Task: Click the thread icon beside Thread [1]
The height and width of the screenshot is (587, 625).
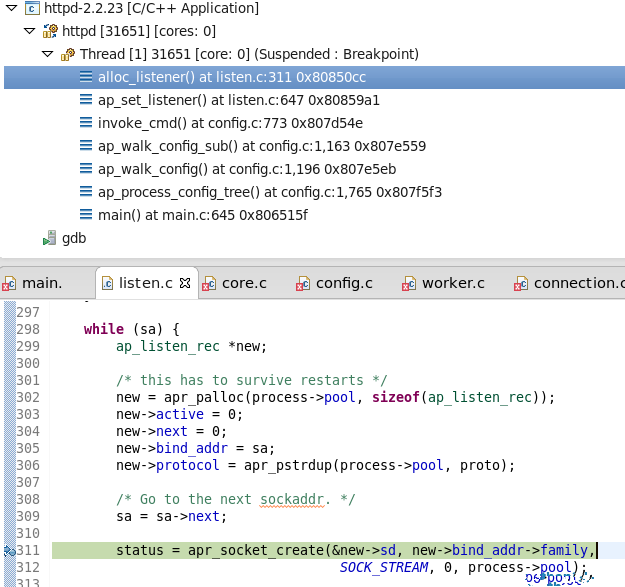Action: point(68,54)
